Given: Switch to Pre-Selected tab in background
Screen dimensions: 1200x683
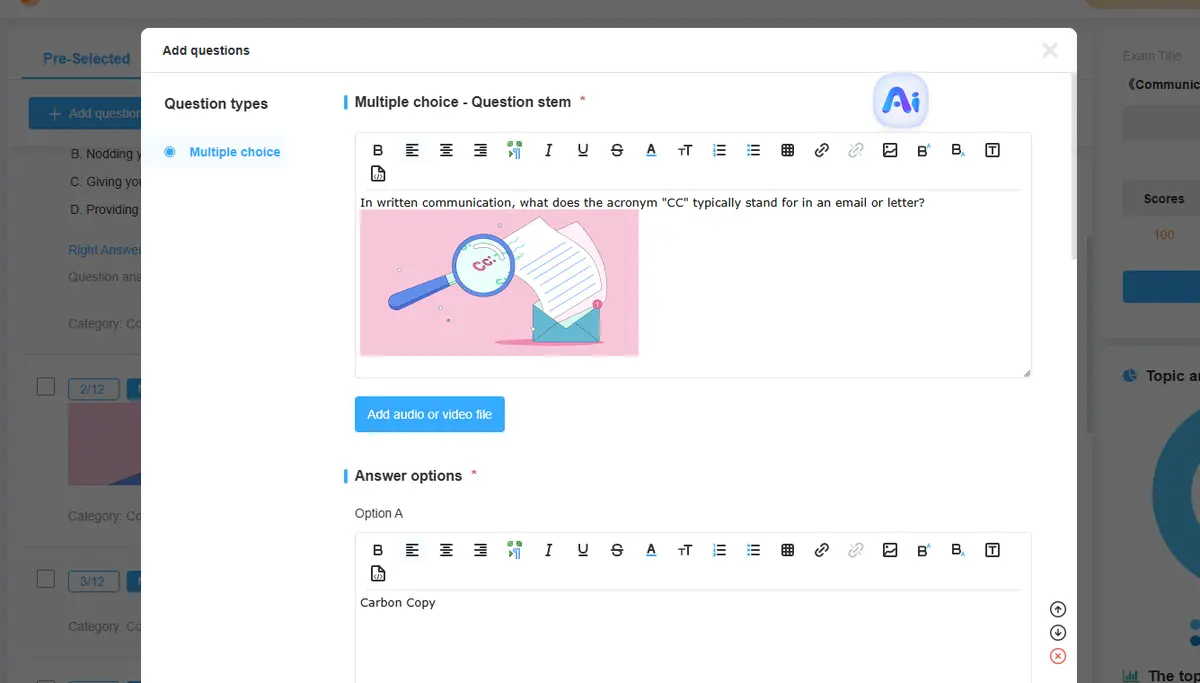Looking at the screenshot, I should [x=86, y=59].
